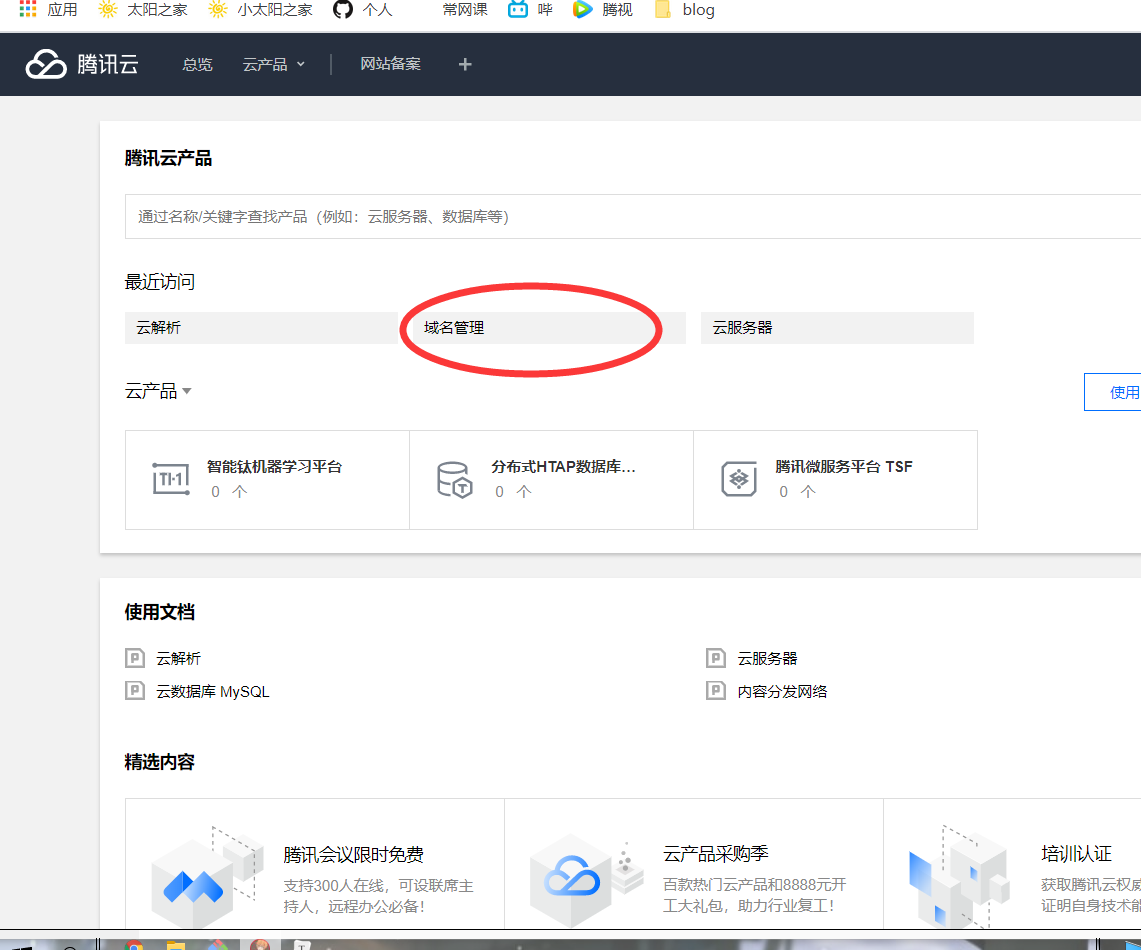Click the TI-1 machine learning icon
This screenshot has height=950, width=1141.
[x=171, y=479]
